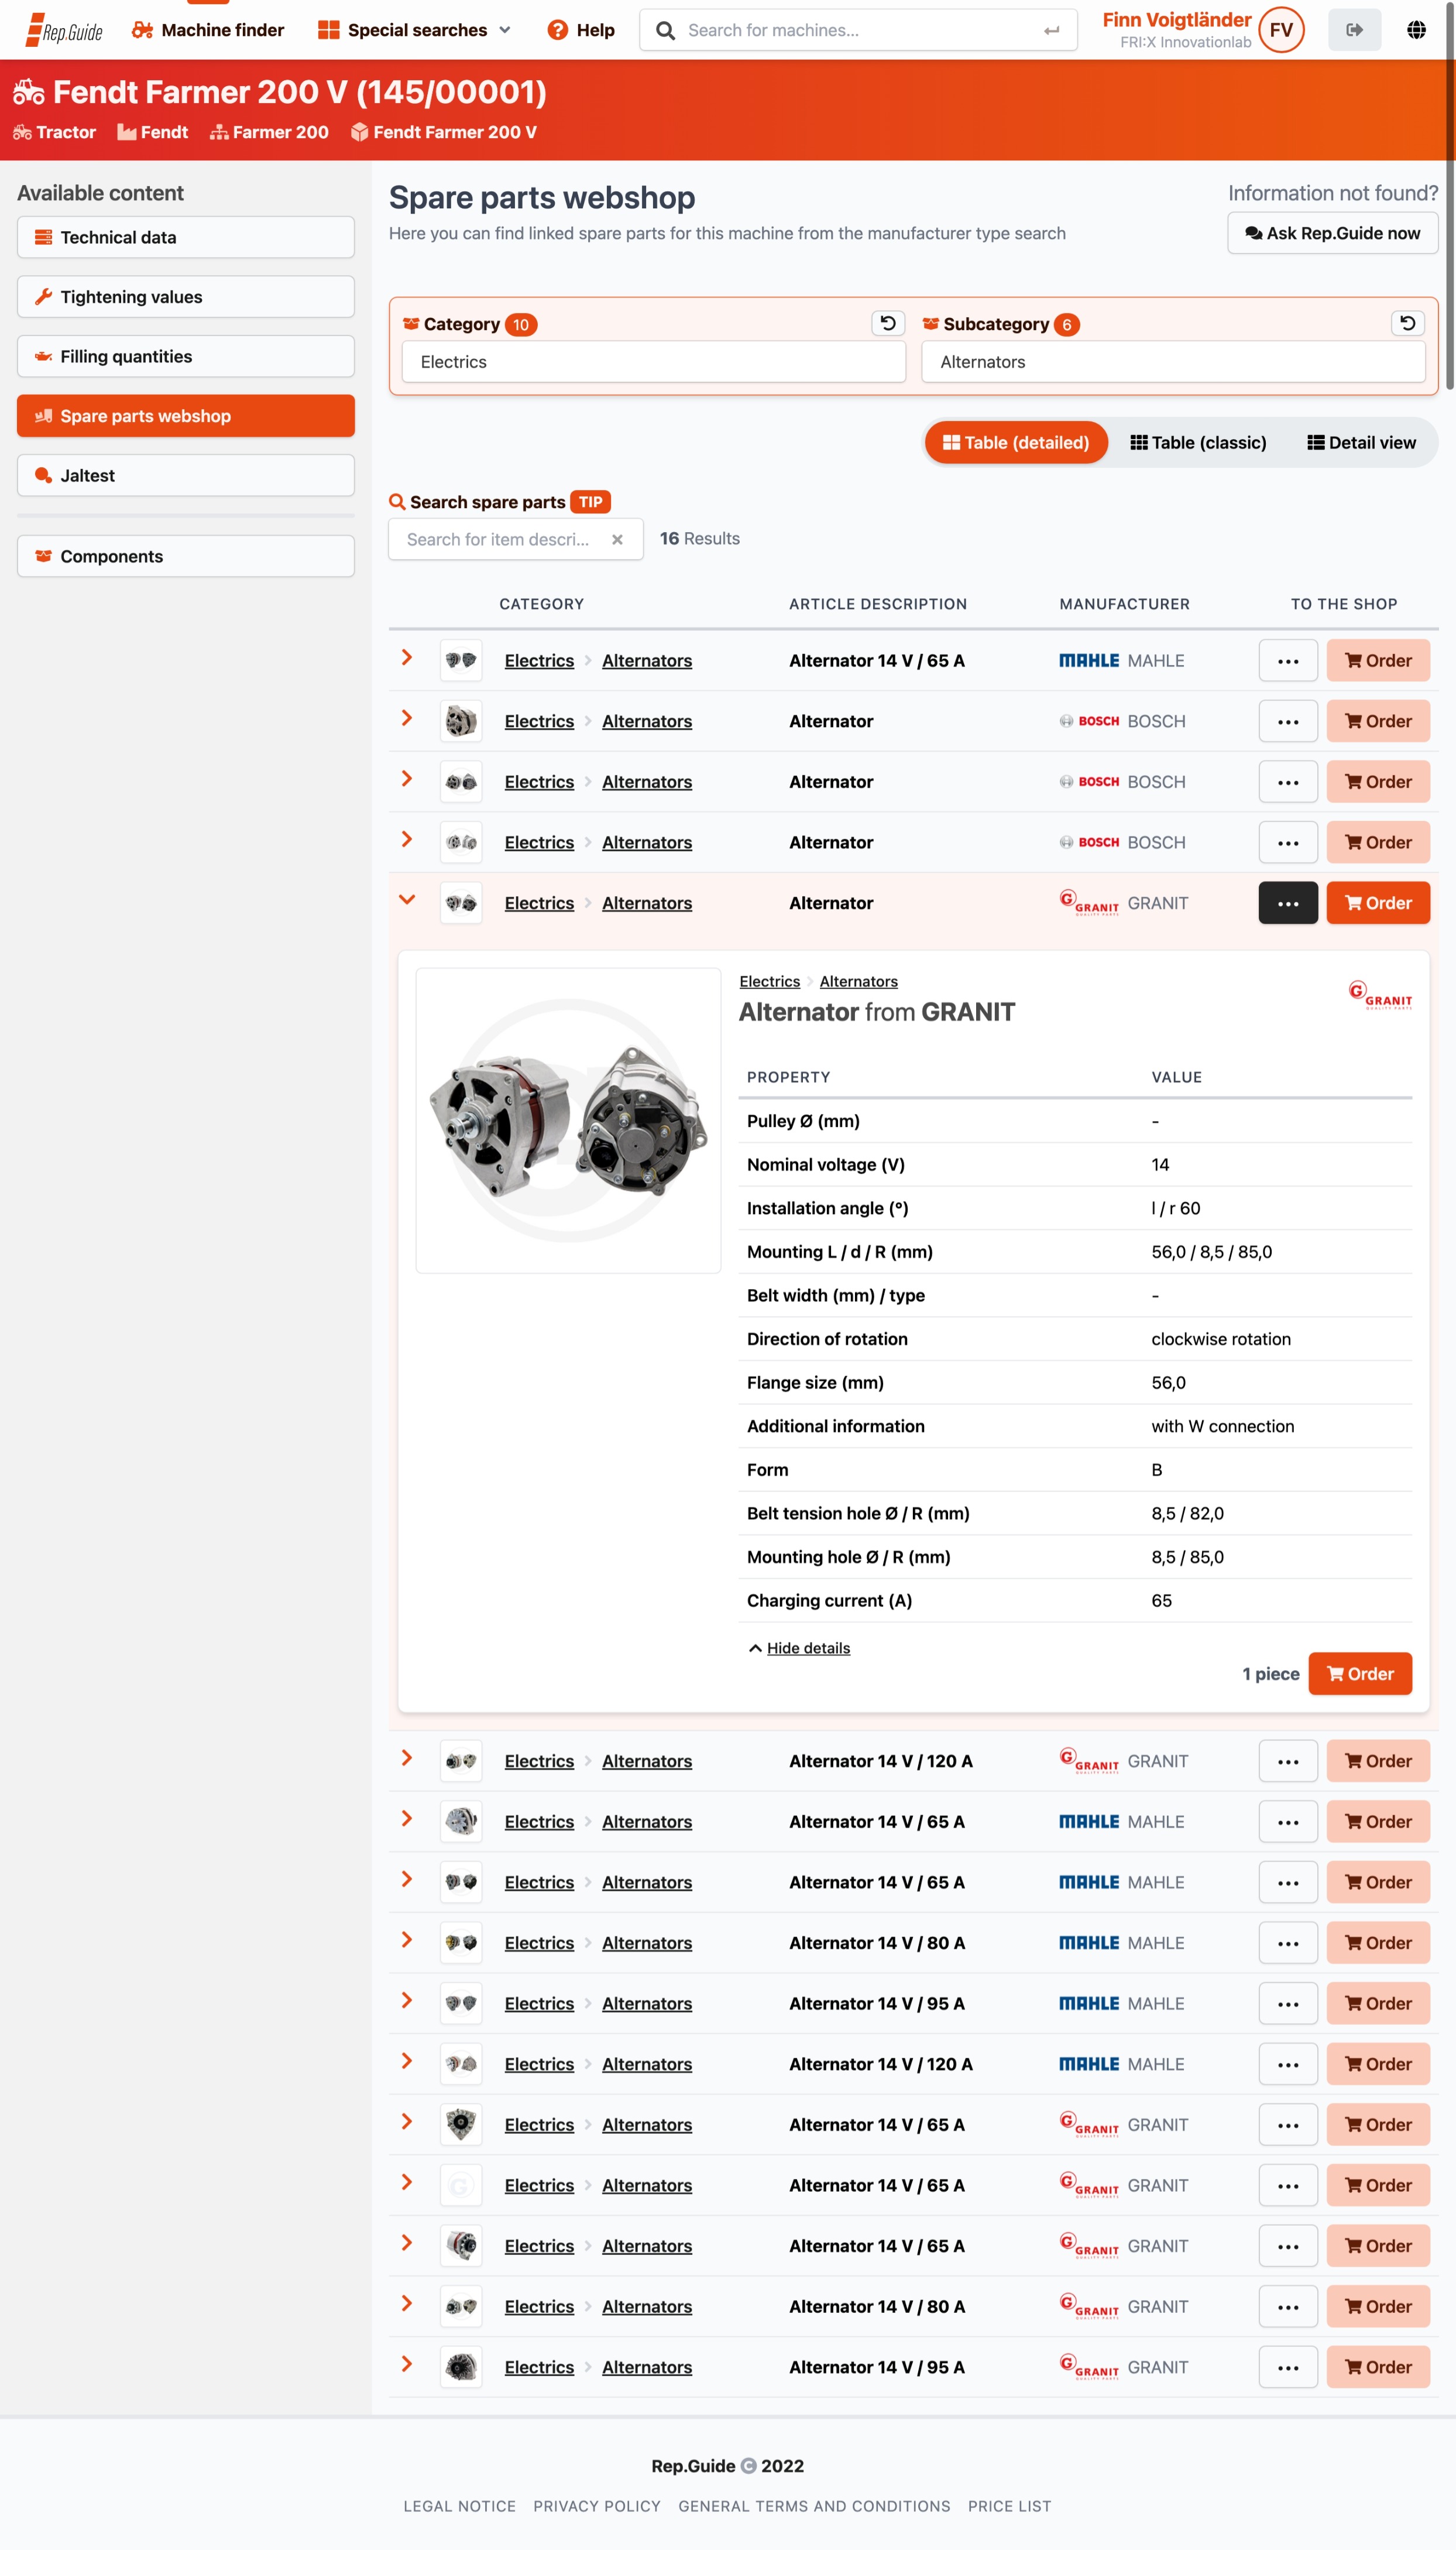Open more options for GRANIT Alternator 14 V / 95 A
The image size is (1456, 2550).
coord(1287,2367)
